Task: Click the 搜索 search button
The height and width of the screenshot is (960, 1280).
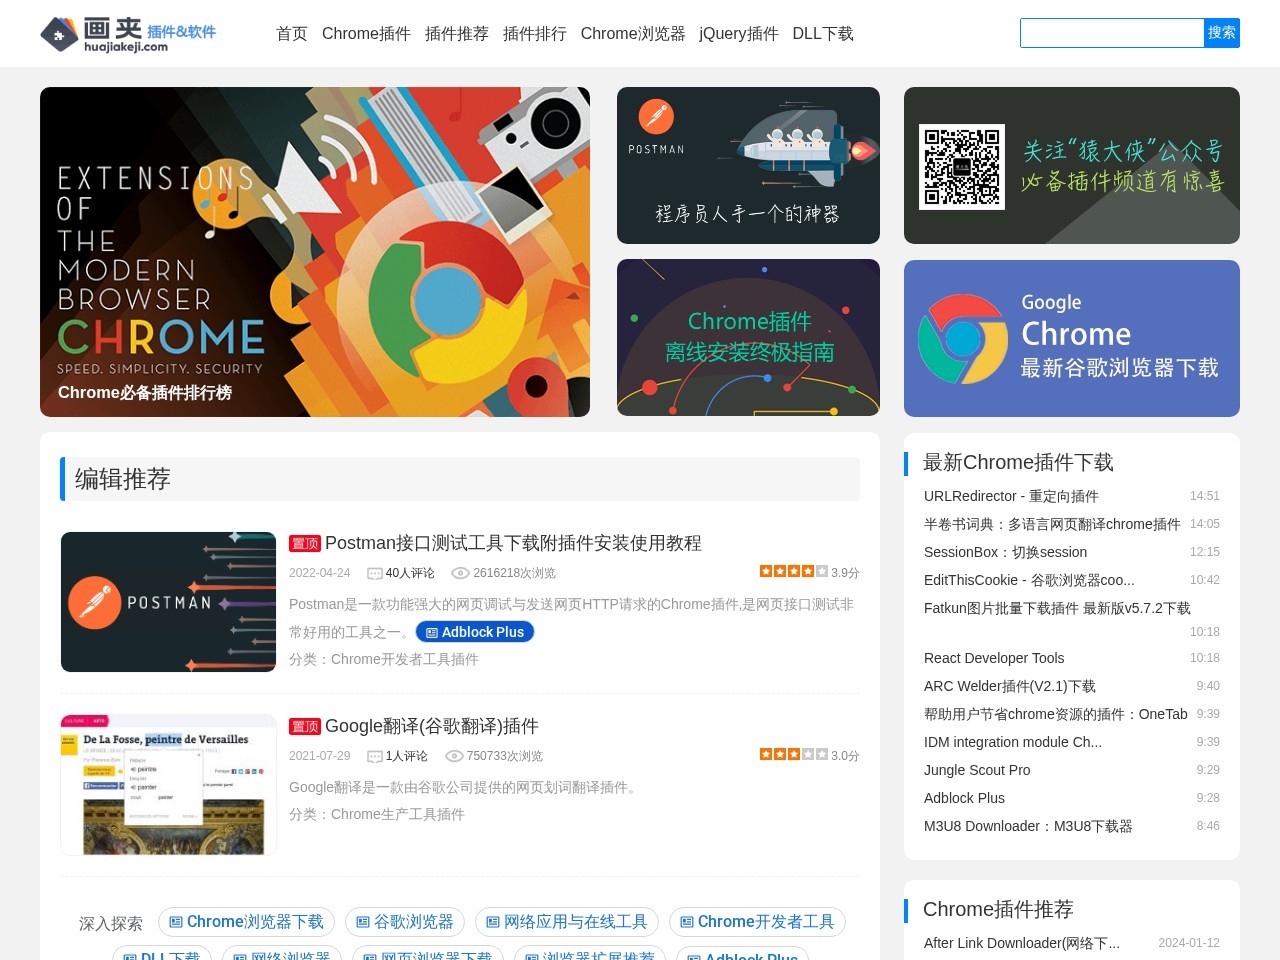Action: point(1222,33)
